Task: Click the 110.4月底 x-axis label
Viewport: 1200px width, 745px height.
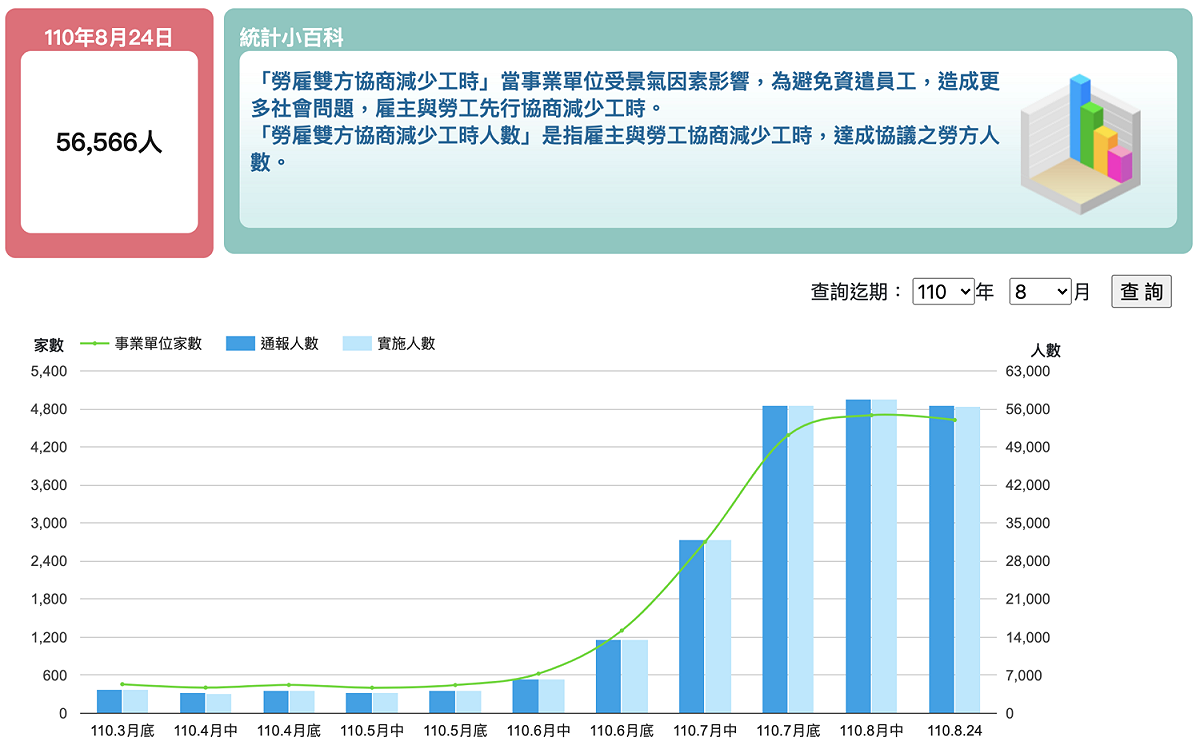Action: 289,731
